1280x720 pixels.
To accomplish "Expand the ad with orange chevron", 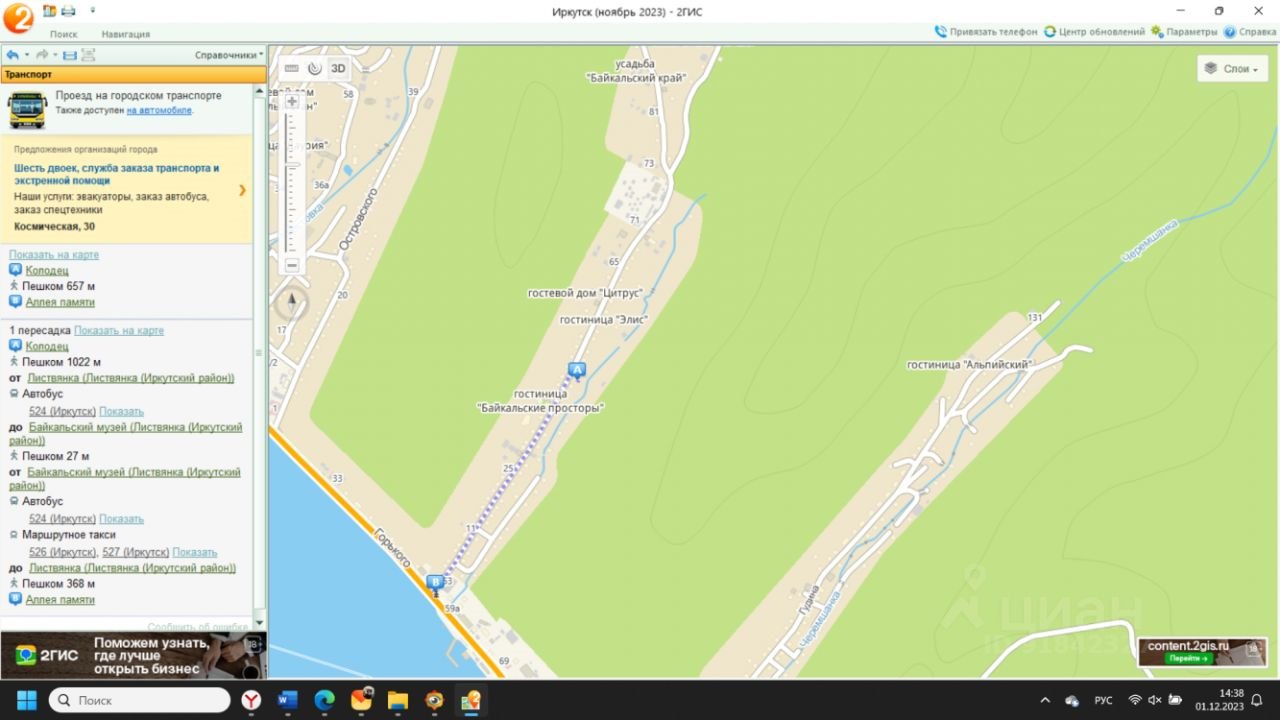I will 242,190.
